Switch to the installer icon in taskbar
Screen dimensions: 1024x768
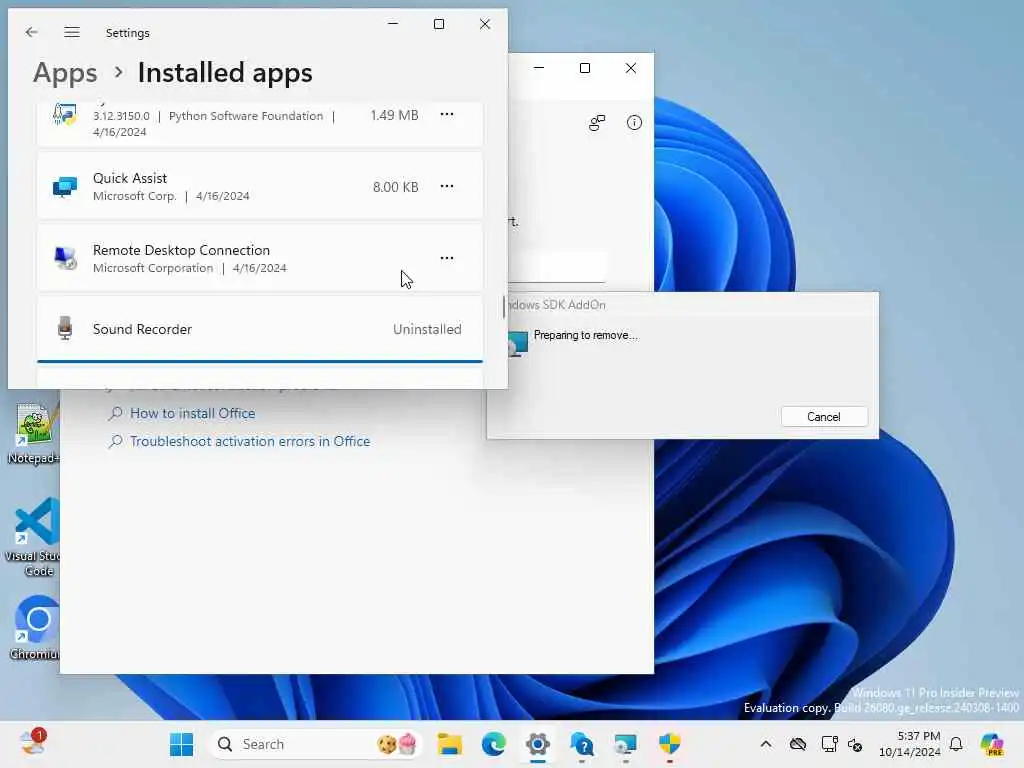point(625,744)
